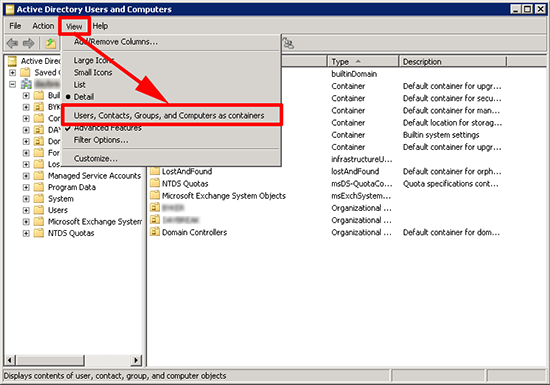The height and width of the screenshot is (385, 550).
Task: Click the Description column header
Action: tap(453, 62)
